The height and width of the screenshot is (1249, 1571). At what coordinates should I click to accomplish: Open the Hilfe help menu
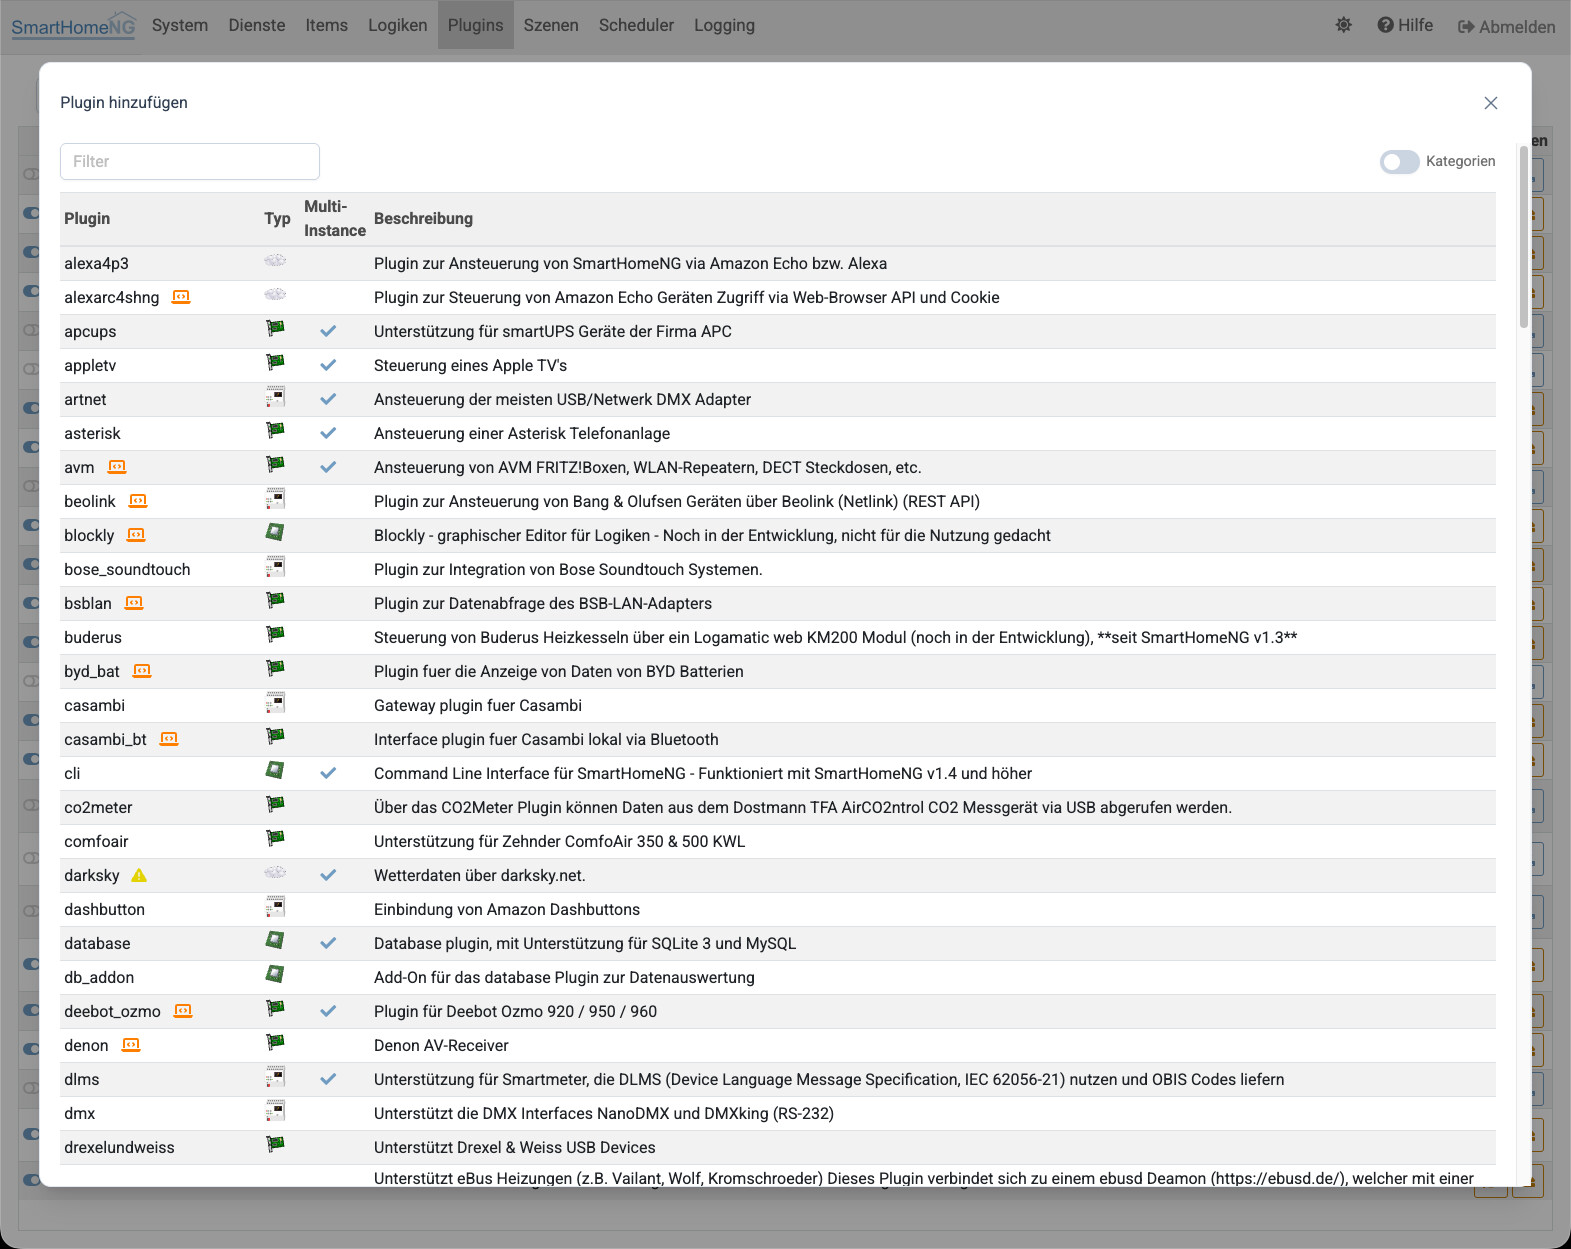[x=1405, y=26]
